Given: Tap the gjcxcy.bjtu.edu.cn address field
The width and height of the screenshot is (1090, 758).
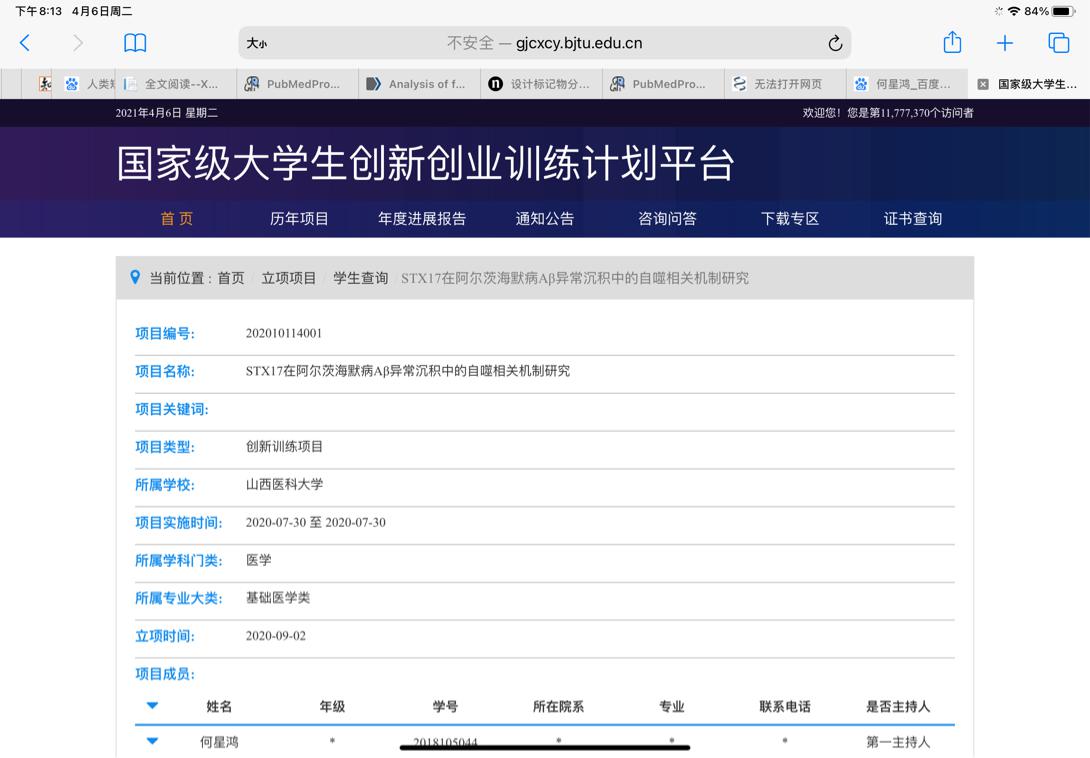Looking at the screenshot, I should click(x=545, y=43).
